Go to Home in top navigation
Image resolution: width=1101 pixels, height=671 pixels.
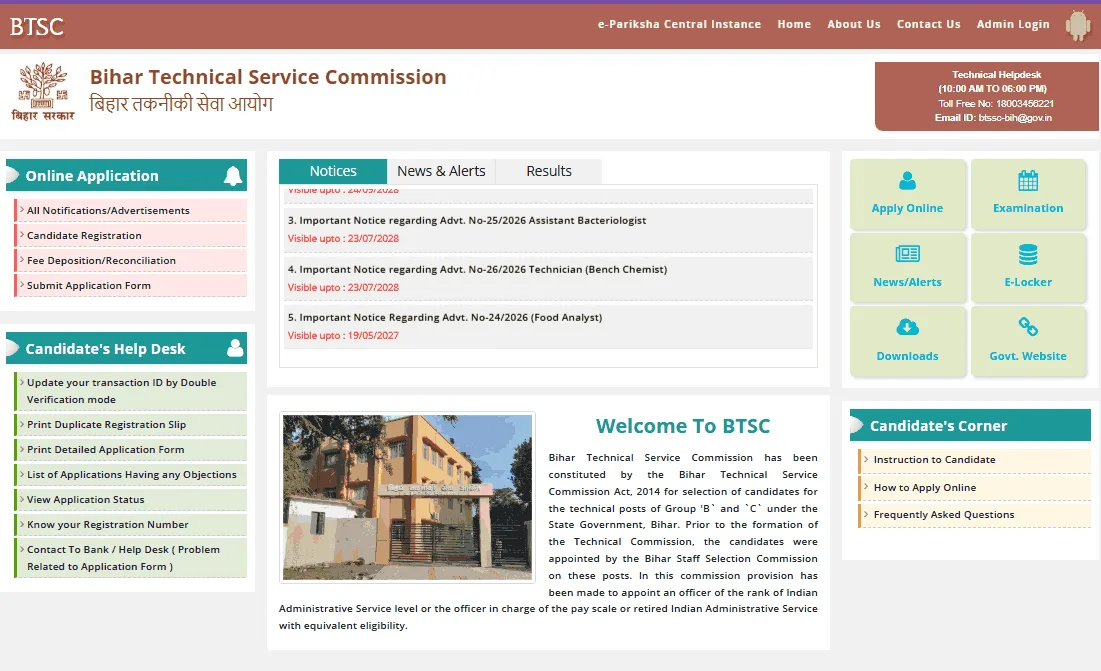pyautogui.click(x=794, y=24)
